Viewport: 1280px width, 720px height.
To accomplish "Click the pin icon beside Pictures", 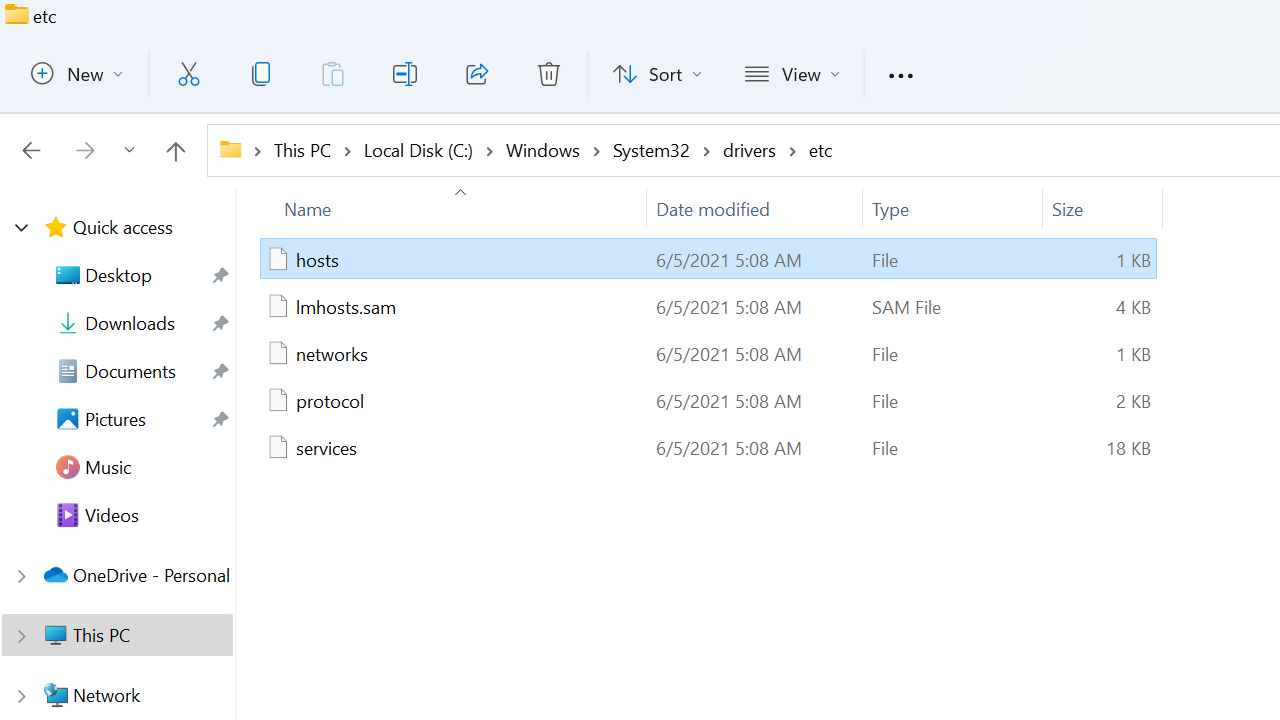I will (x=220, y=420).
